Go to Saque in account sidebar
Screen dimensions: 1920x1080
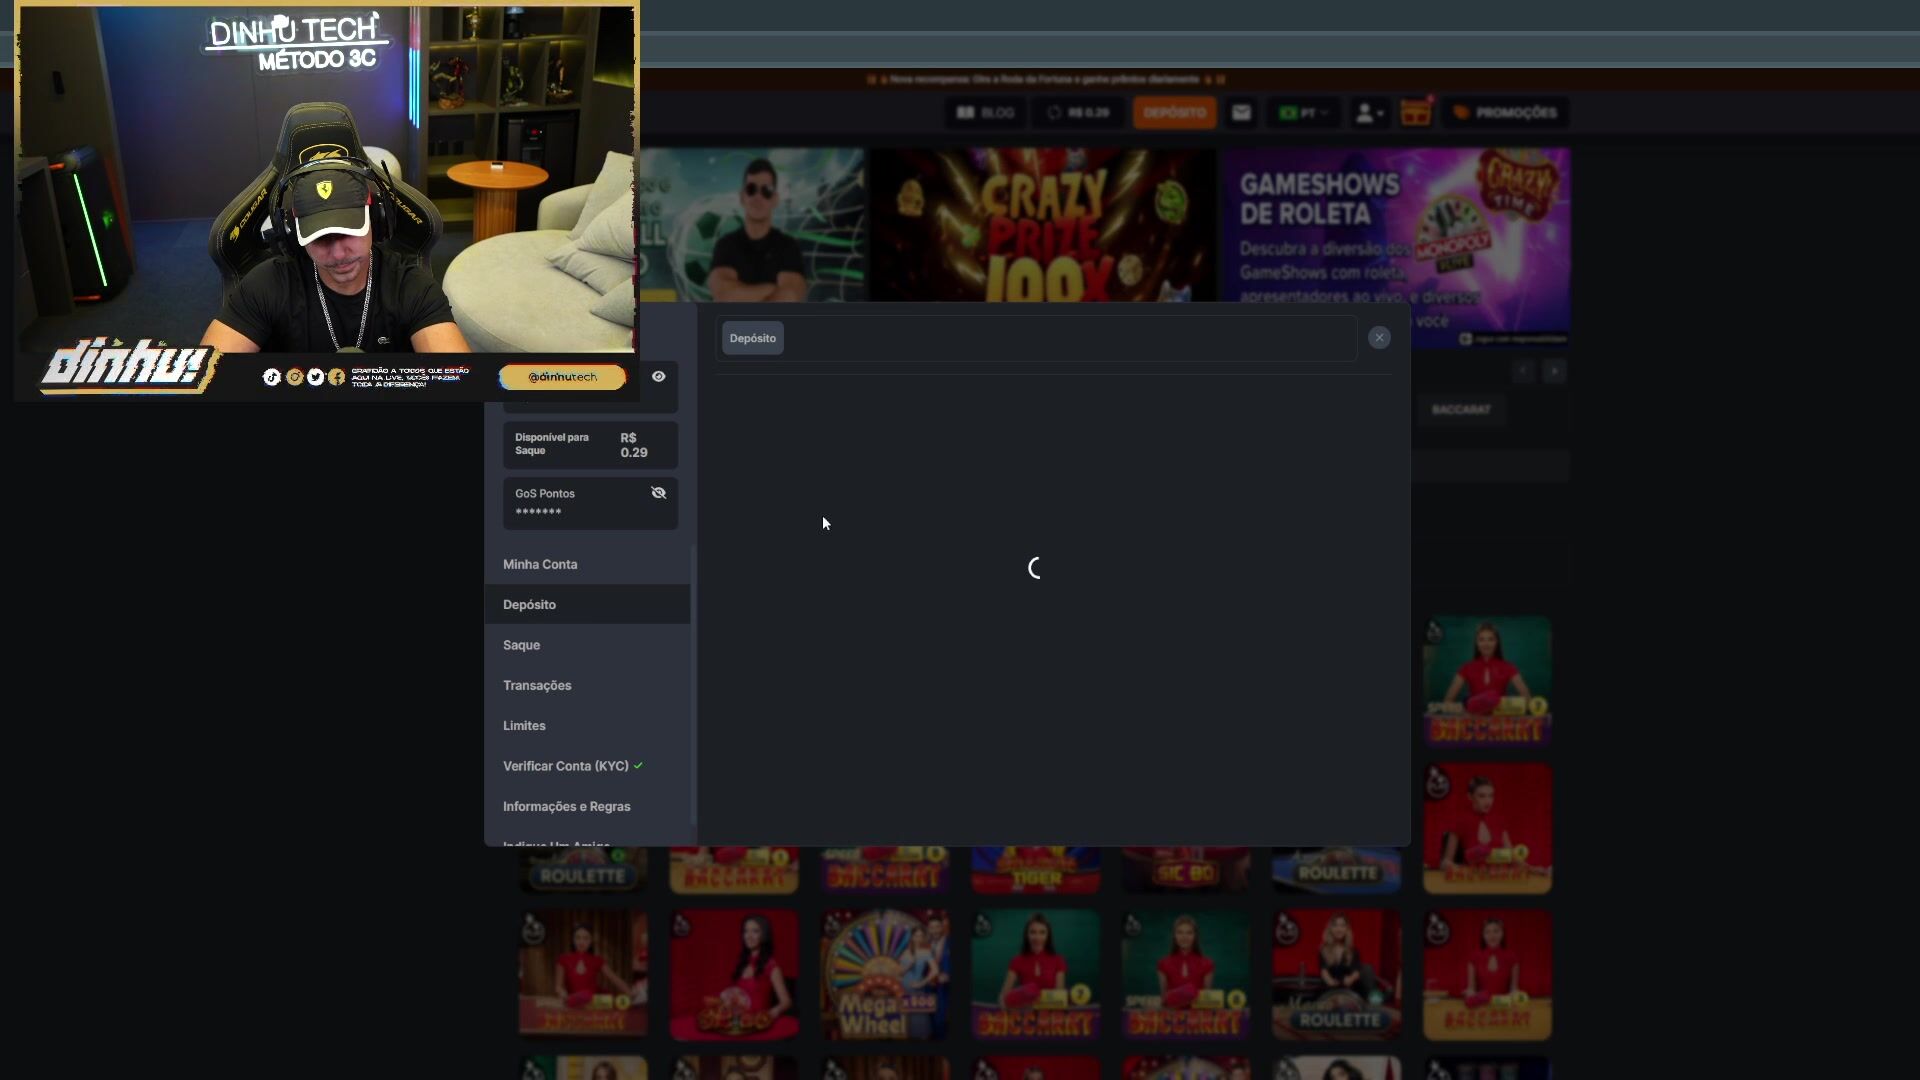point(588,645)
